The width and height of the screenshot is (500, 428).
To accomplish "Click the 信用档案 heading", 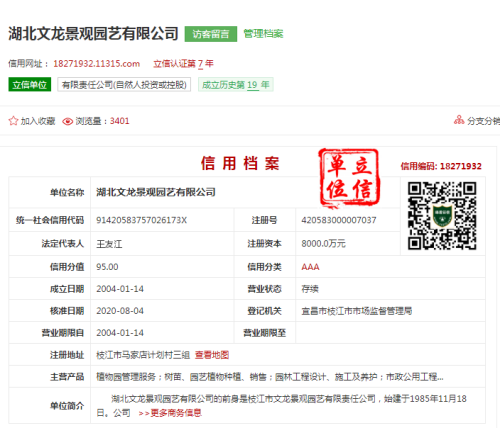I will click(240, 164).
